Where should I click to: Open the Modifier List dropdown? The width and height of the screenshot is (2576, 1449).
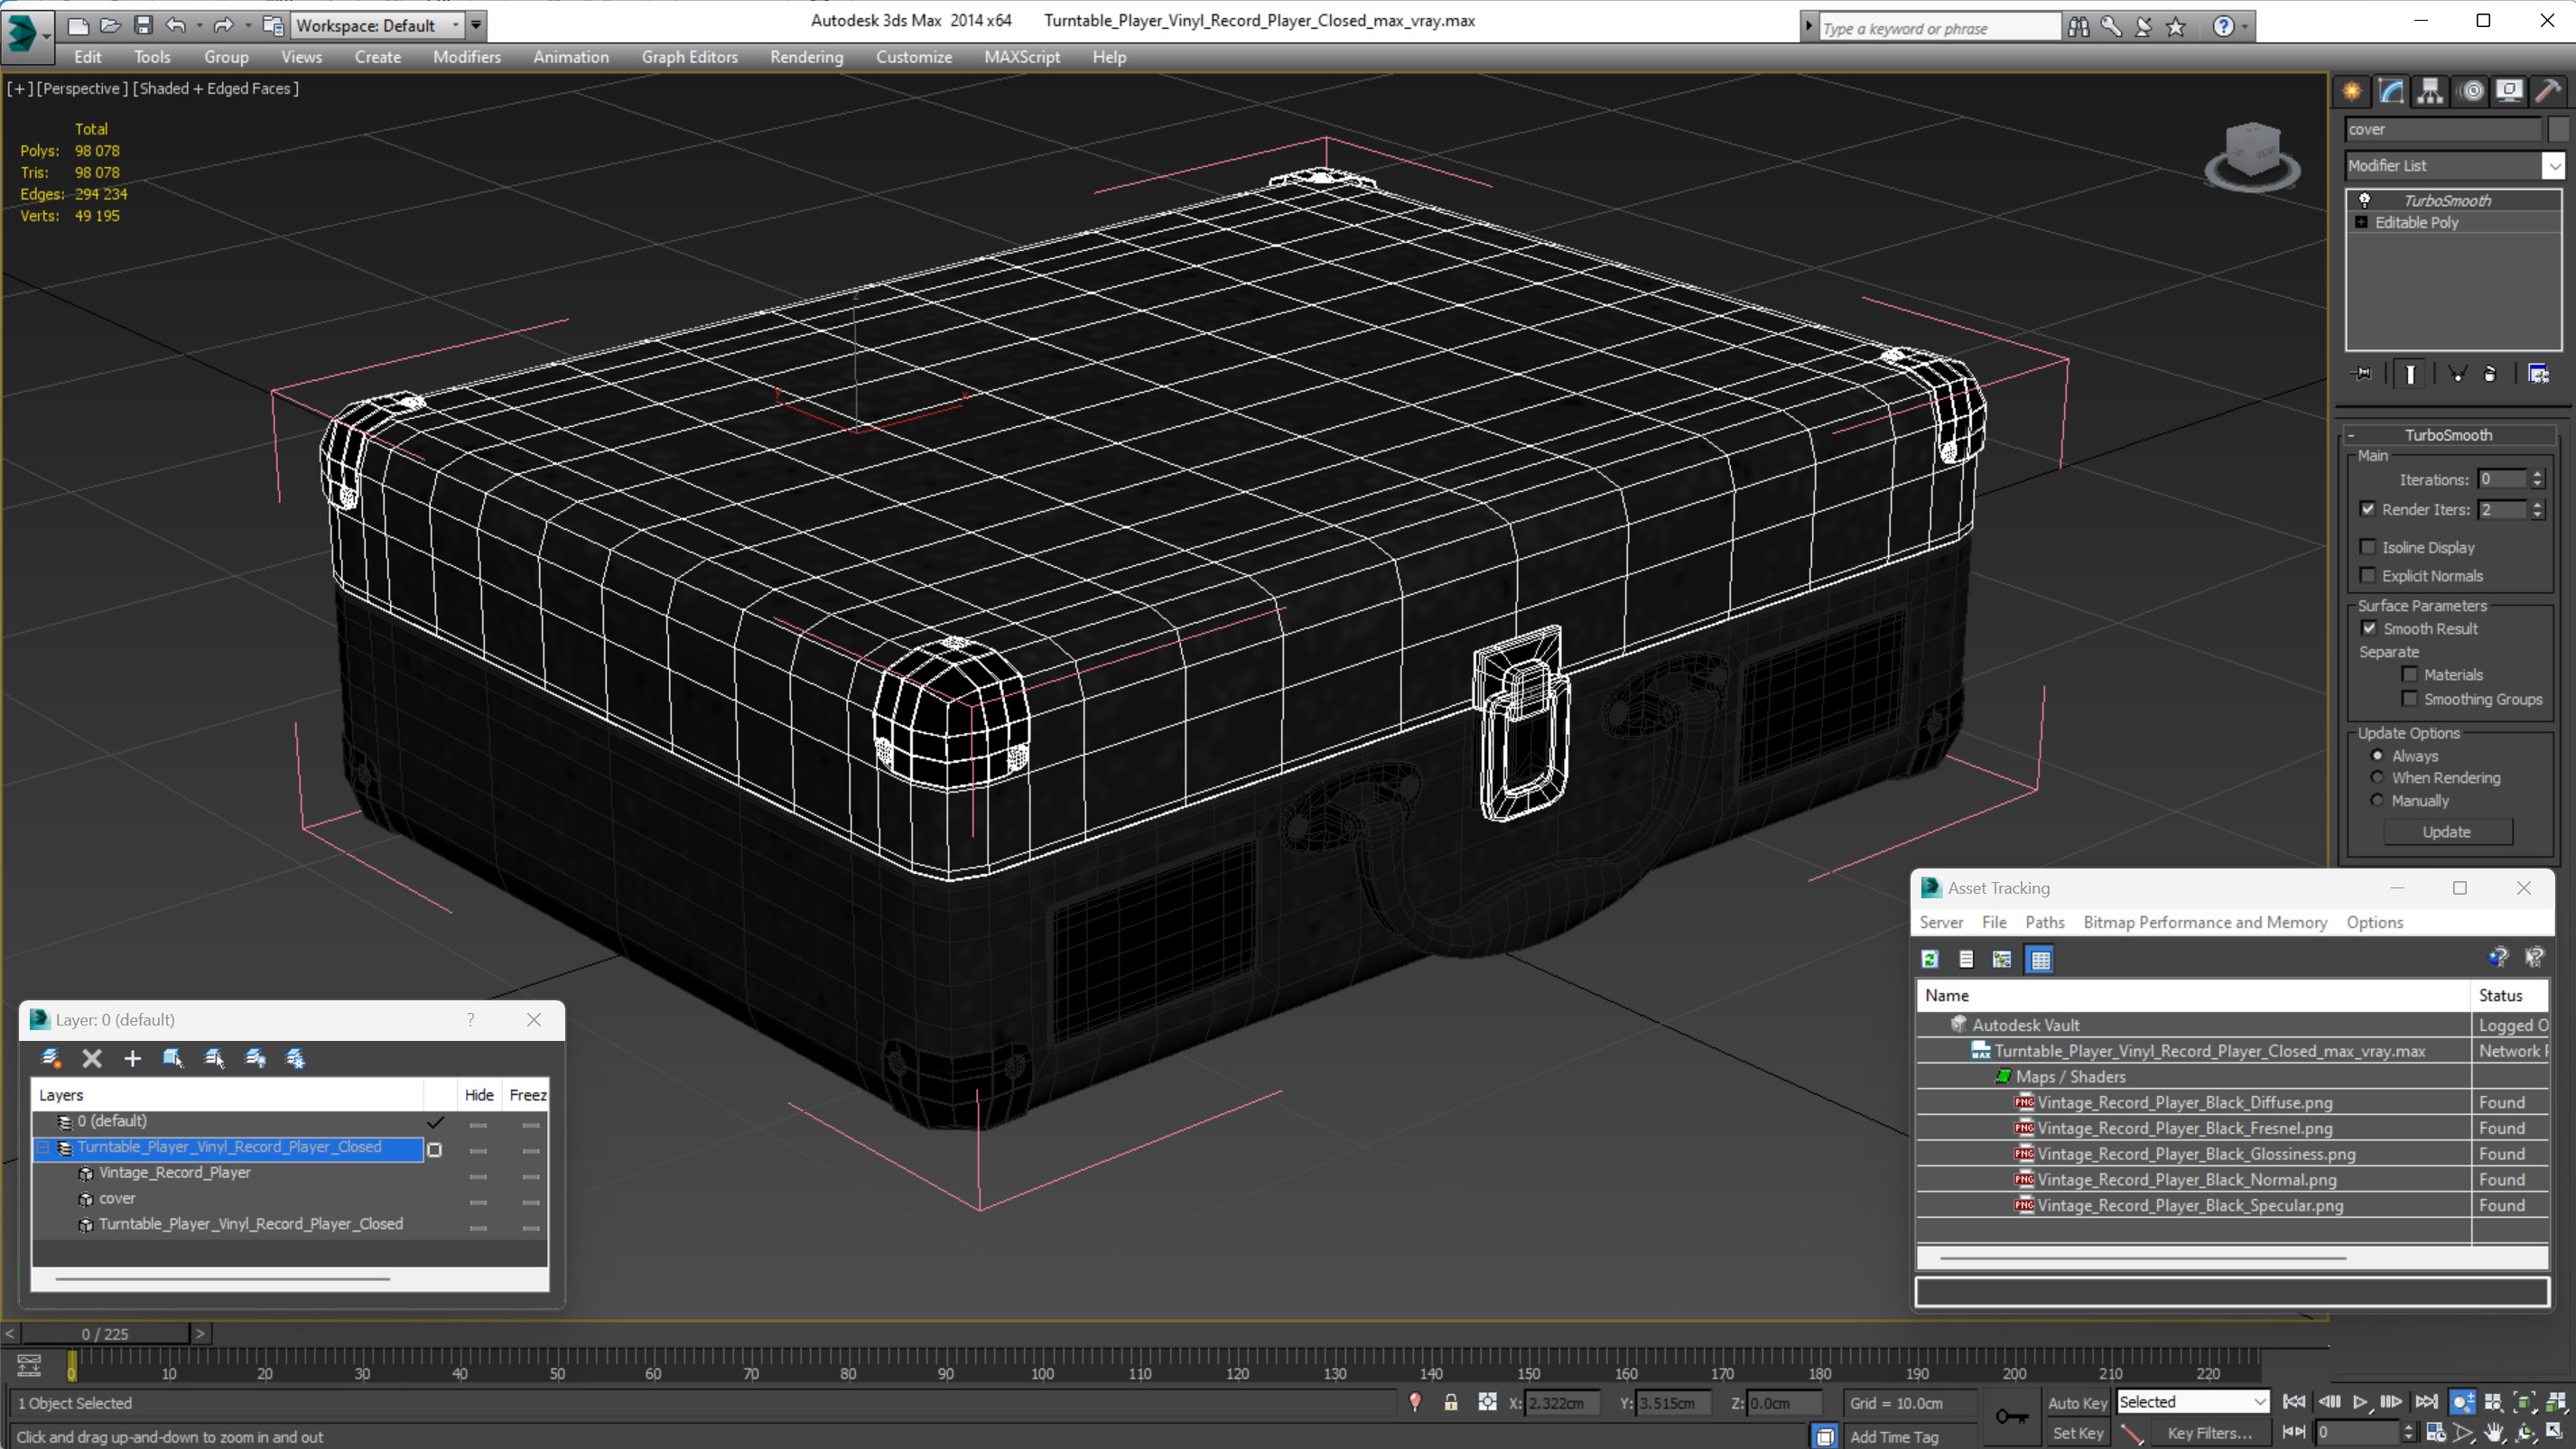pos(2553,165)
